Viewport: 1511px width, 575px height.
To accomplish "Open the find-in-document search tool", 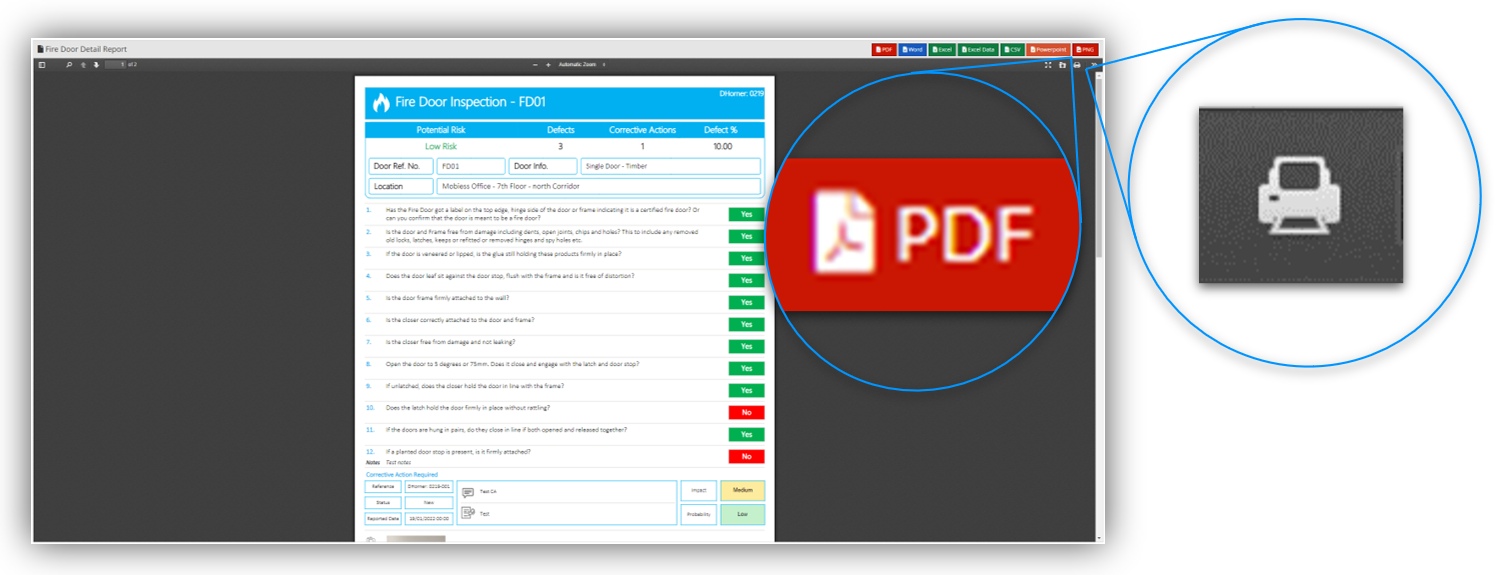I will [69, 65].
